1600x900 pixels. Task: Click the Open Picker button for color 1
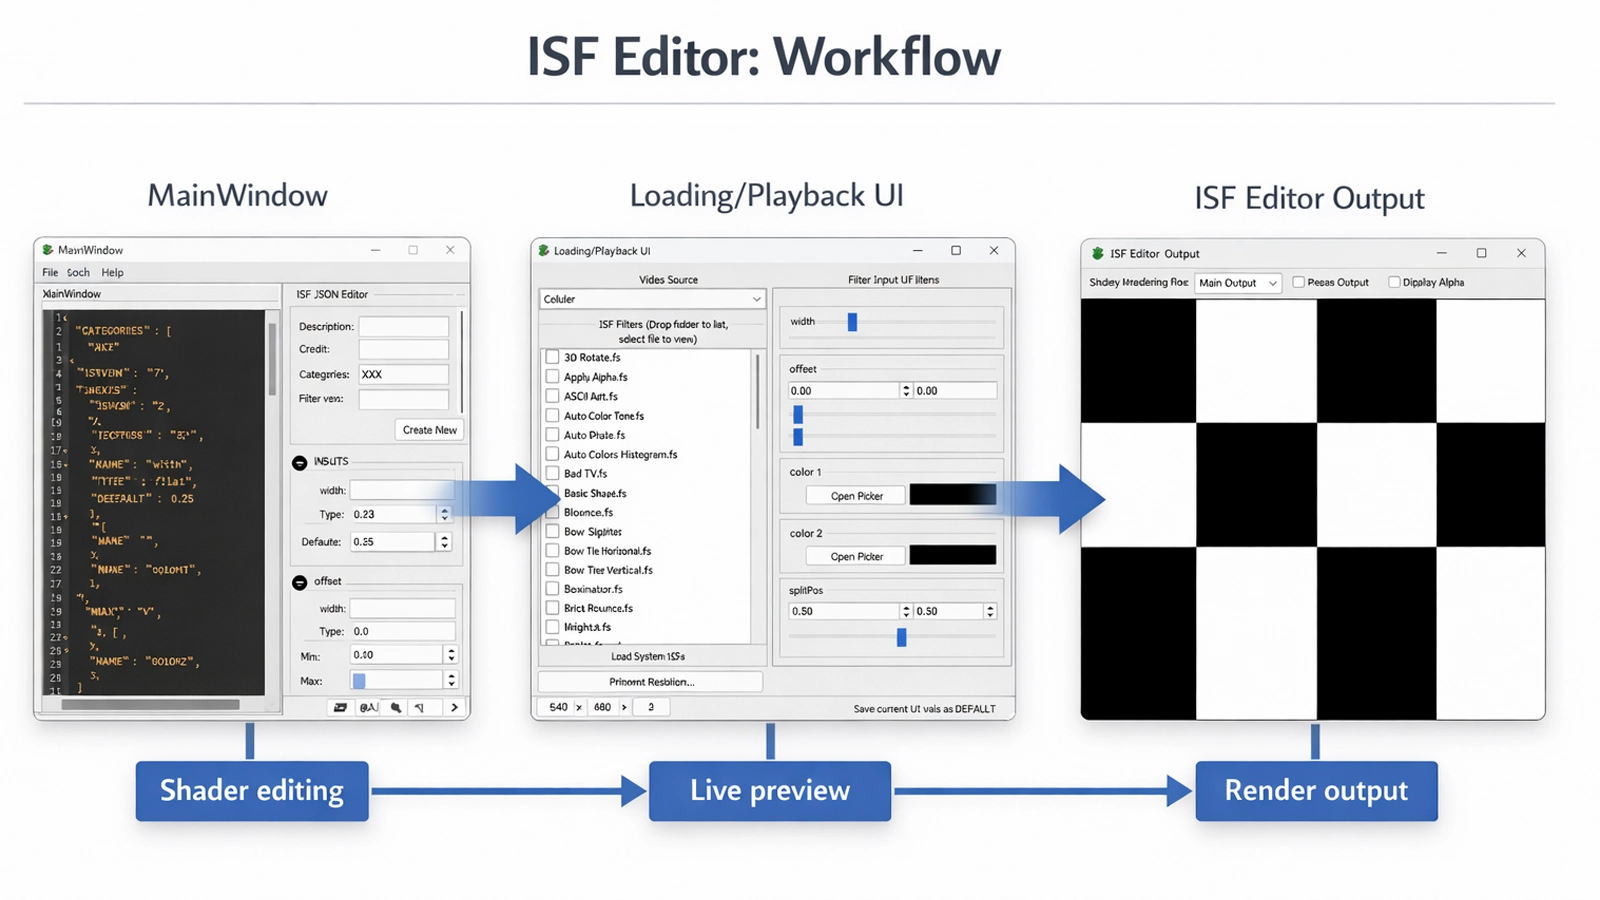pos(856,496)
